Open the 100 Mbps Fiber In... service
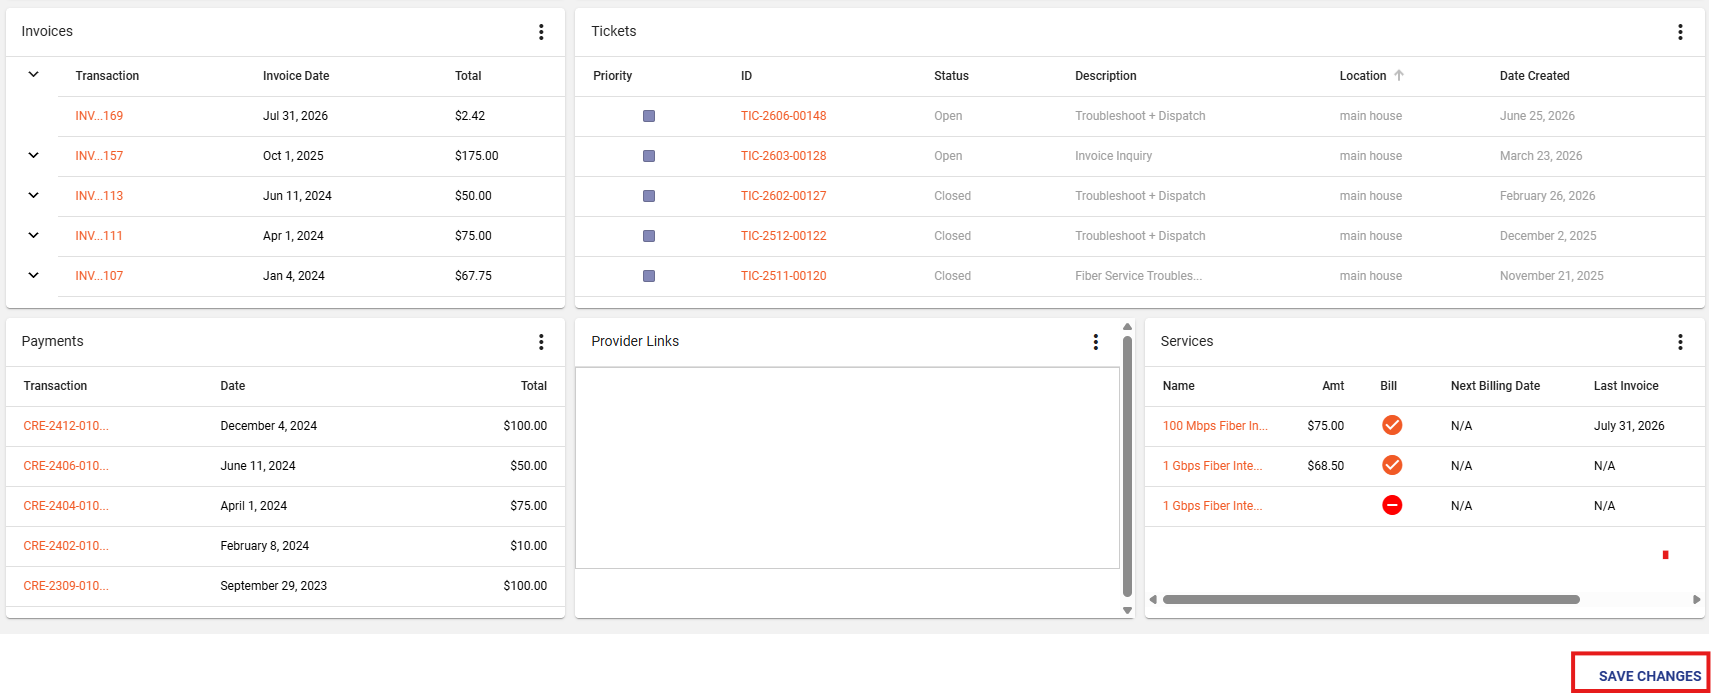 point(1215,426)
